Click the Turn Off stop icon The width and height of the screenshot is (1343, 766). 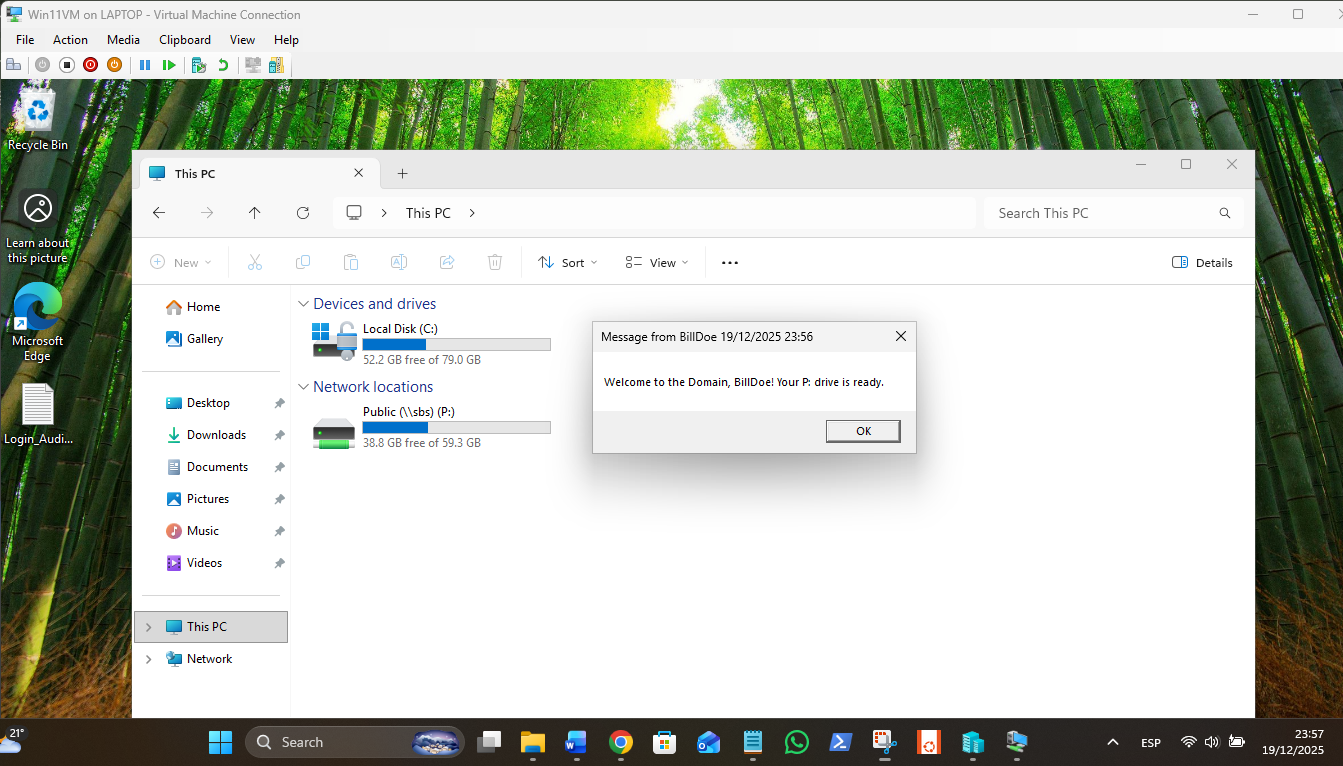67,65
